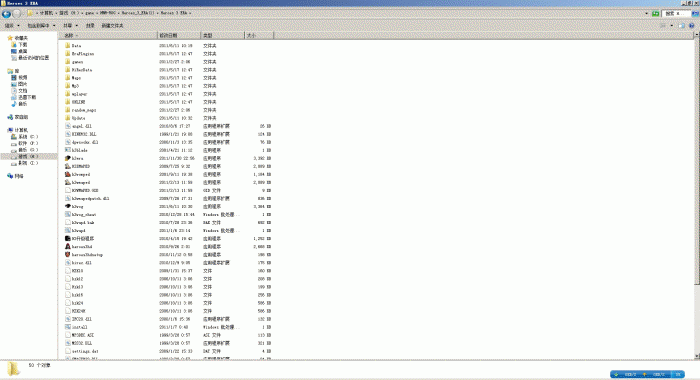Toggle the preview pane icon

(681, 25)
